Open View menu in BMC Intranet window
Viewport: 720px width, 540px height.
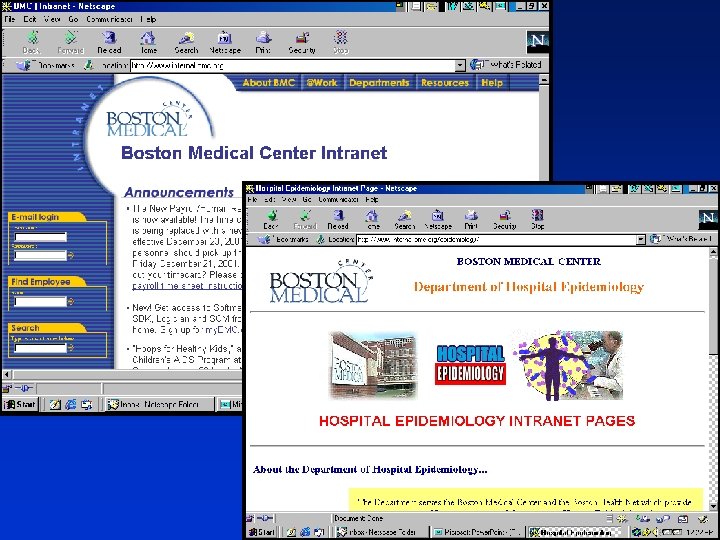click(52, 19)
